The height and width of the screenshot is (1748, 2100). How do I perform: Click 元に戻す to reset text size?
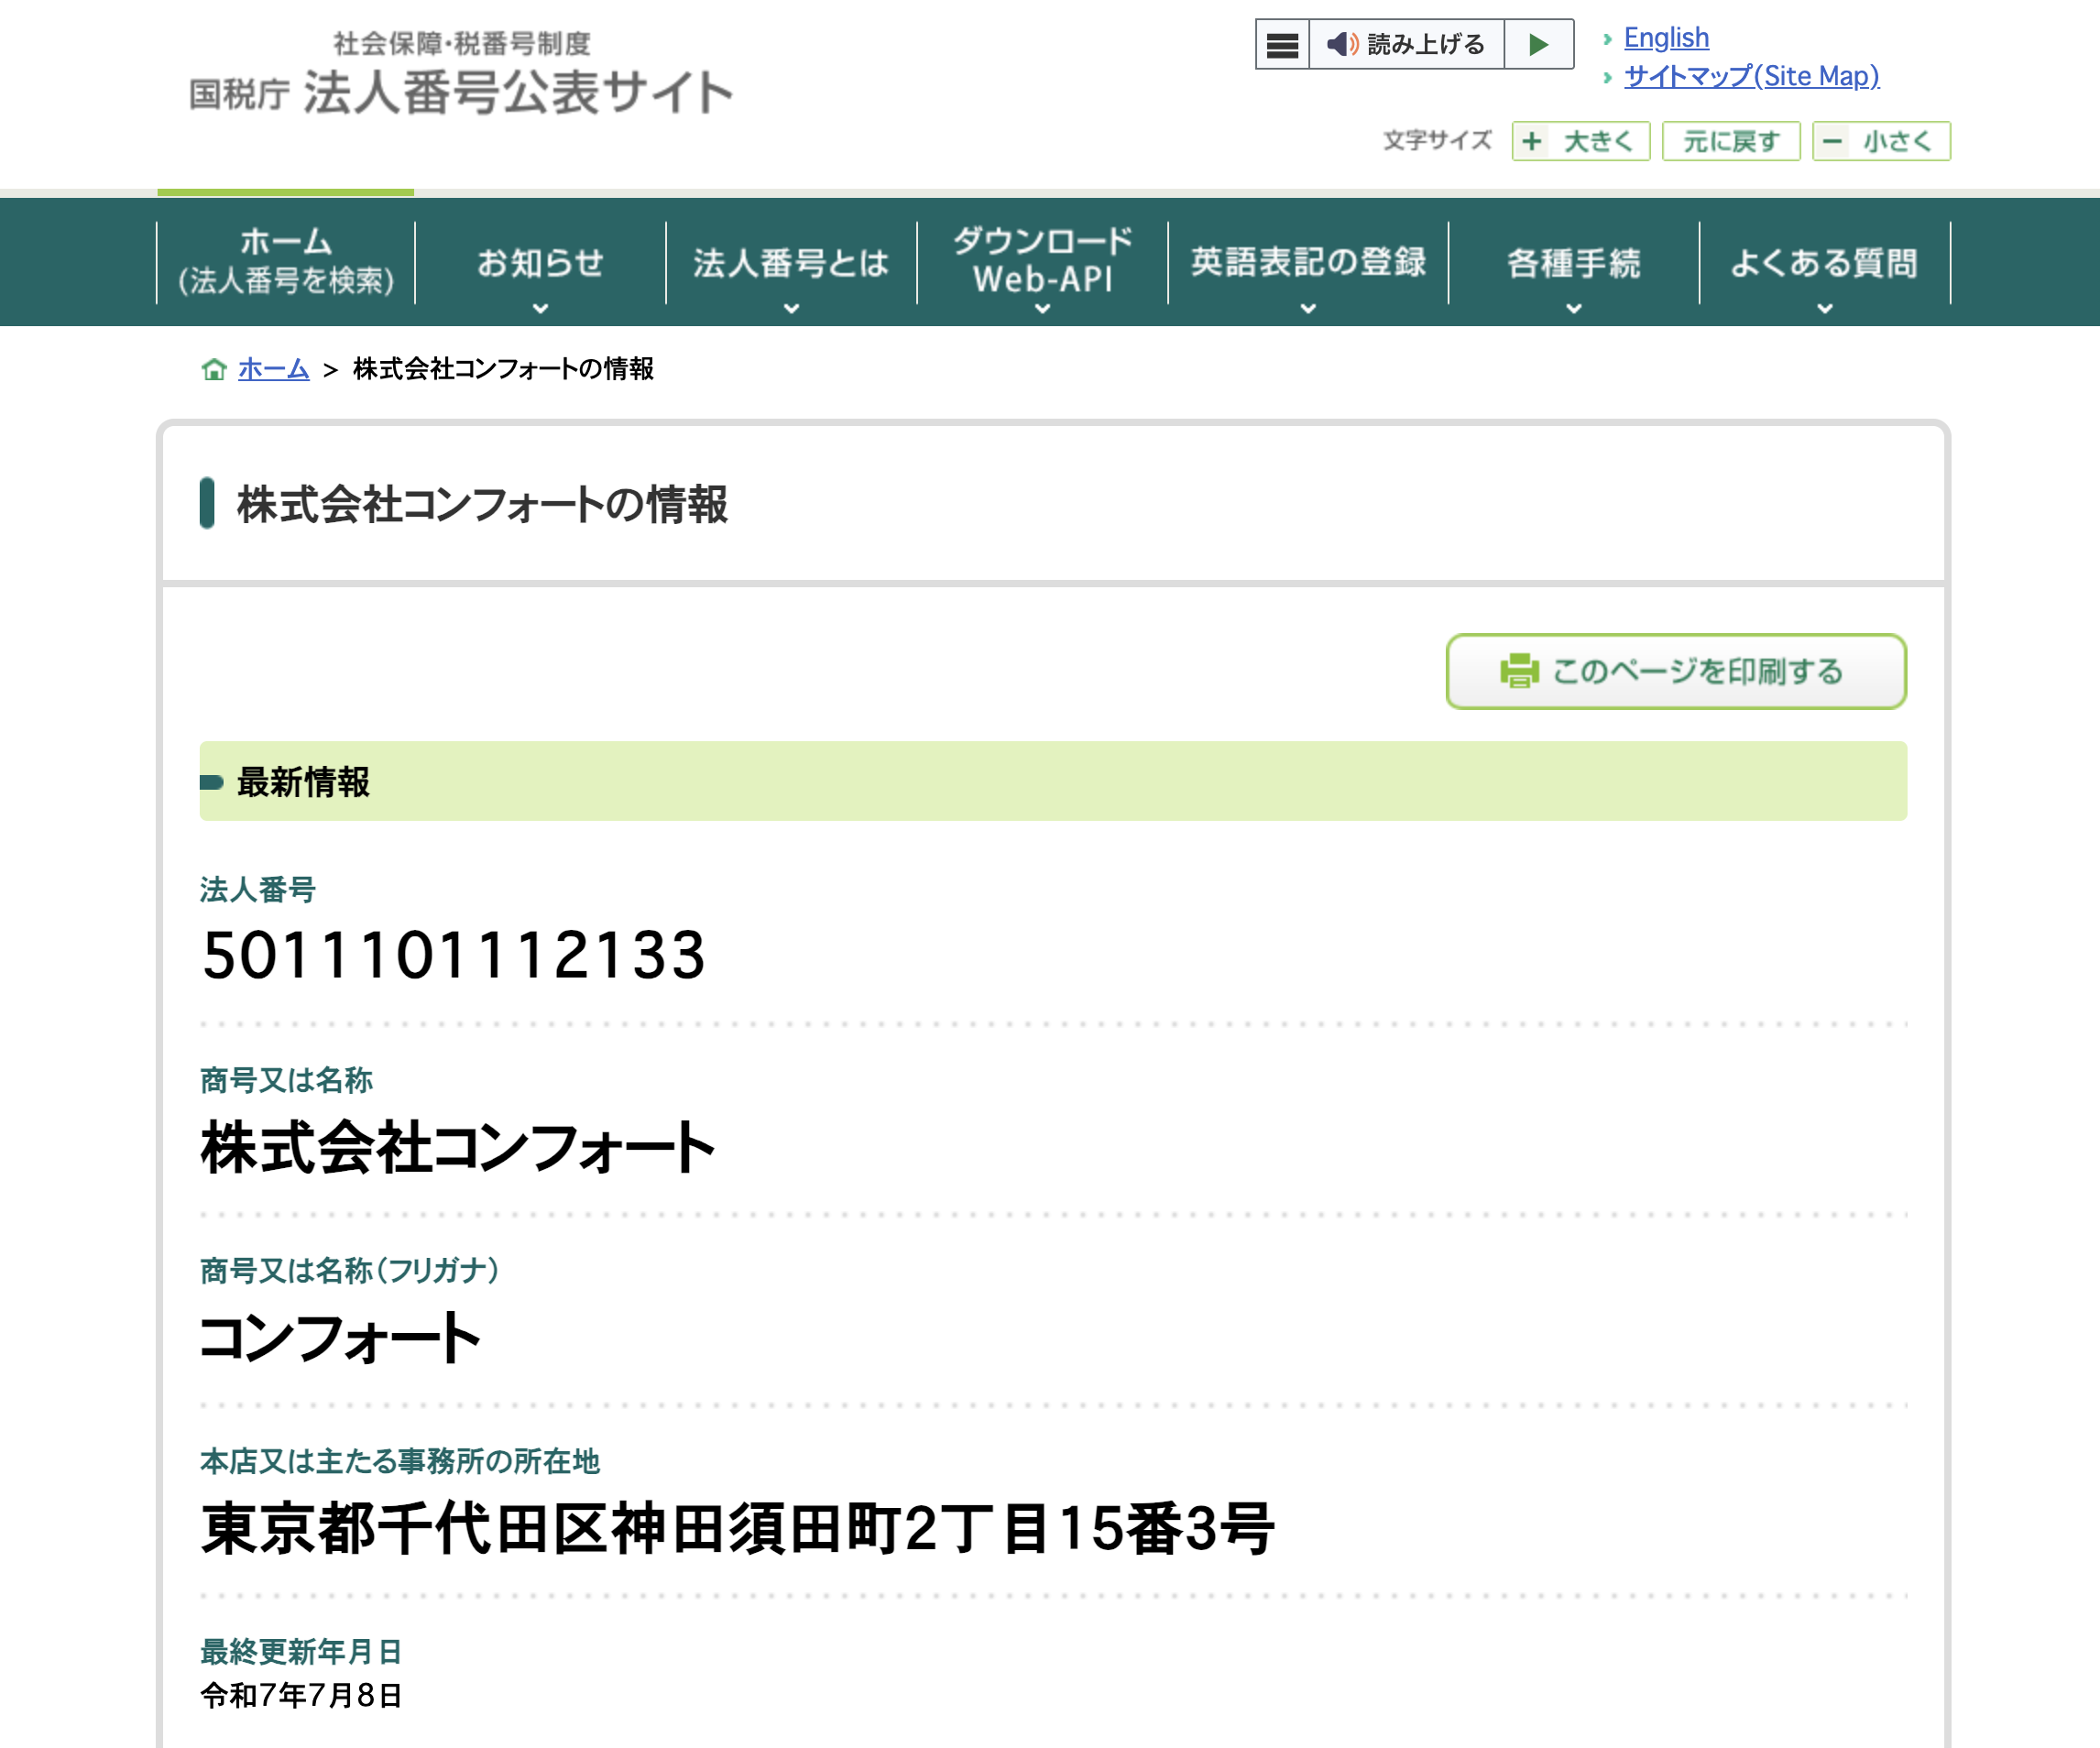[1731, 141]
